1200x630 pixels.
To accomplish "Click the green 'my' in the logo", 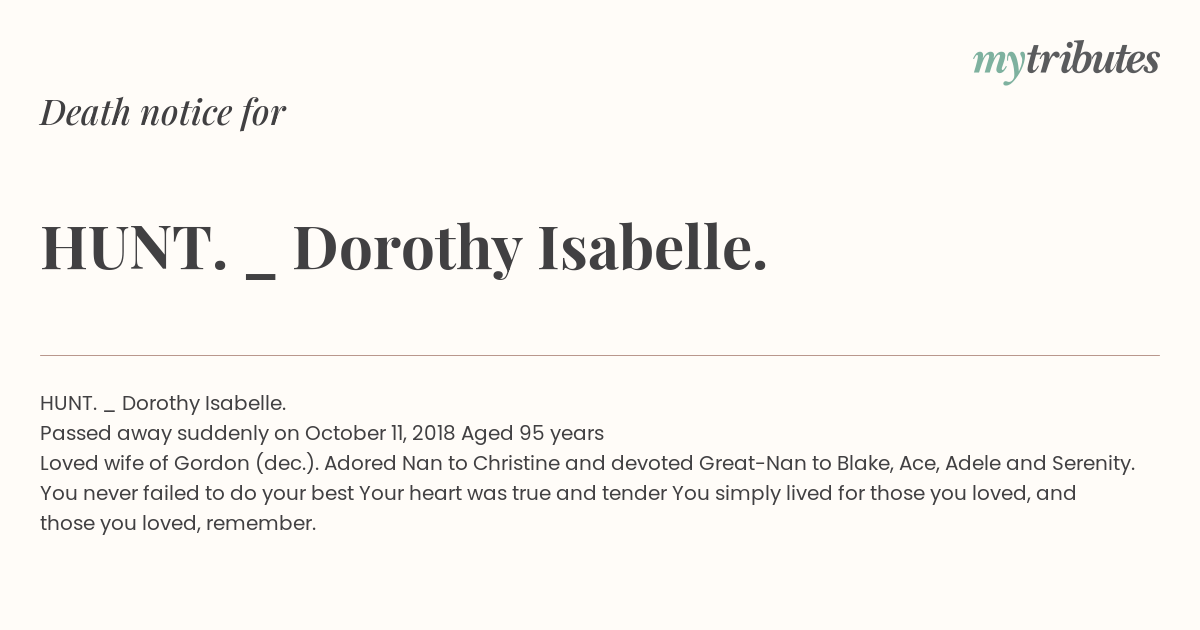I will pos(998,65).
